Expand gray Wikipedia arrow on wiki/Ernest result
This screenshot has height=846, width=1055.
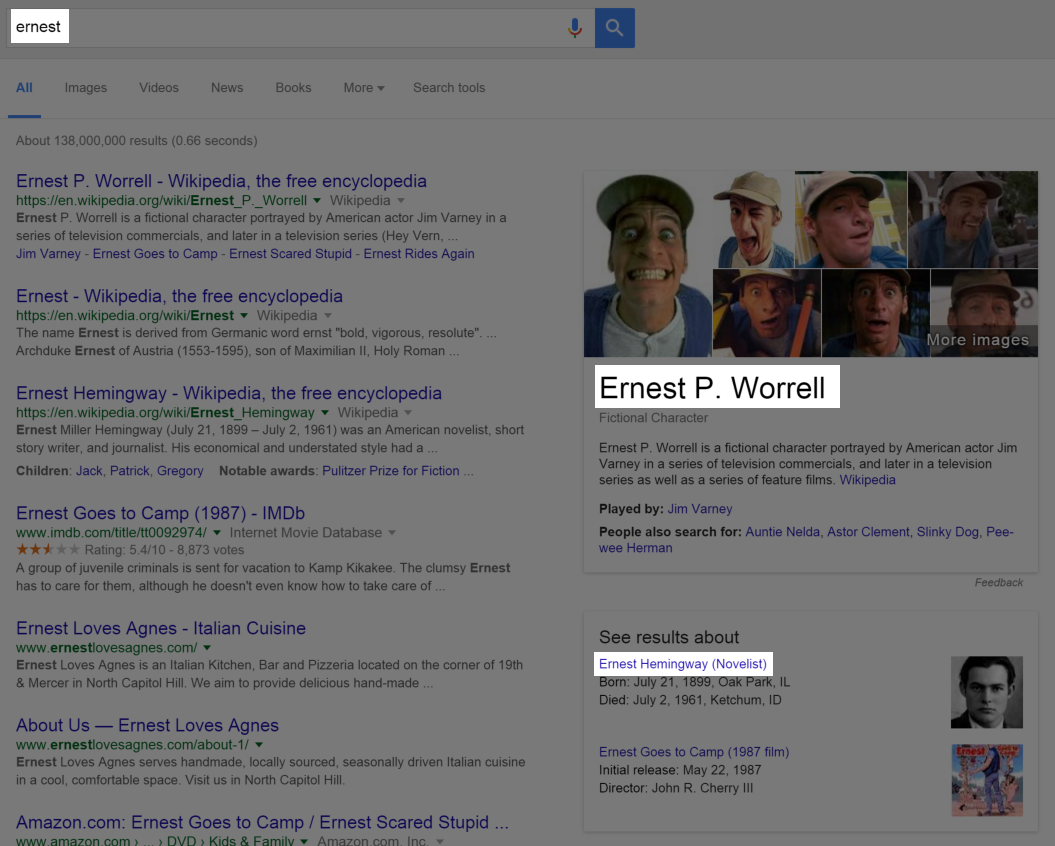pos(328,316)
